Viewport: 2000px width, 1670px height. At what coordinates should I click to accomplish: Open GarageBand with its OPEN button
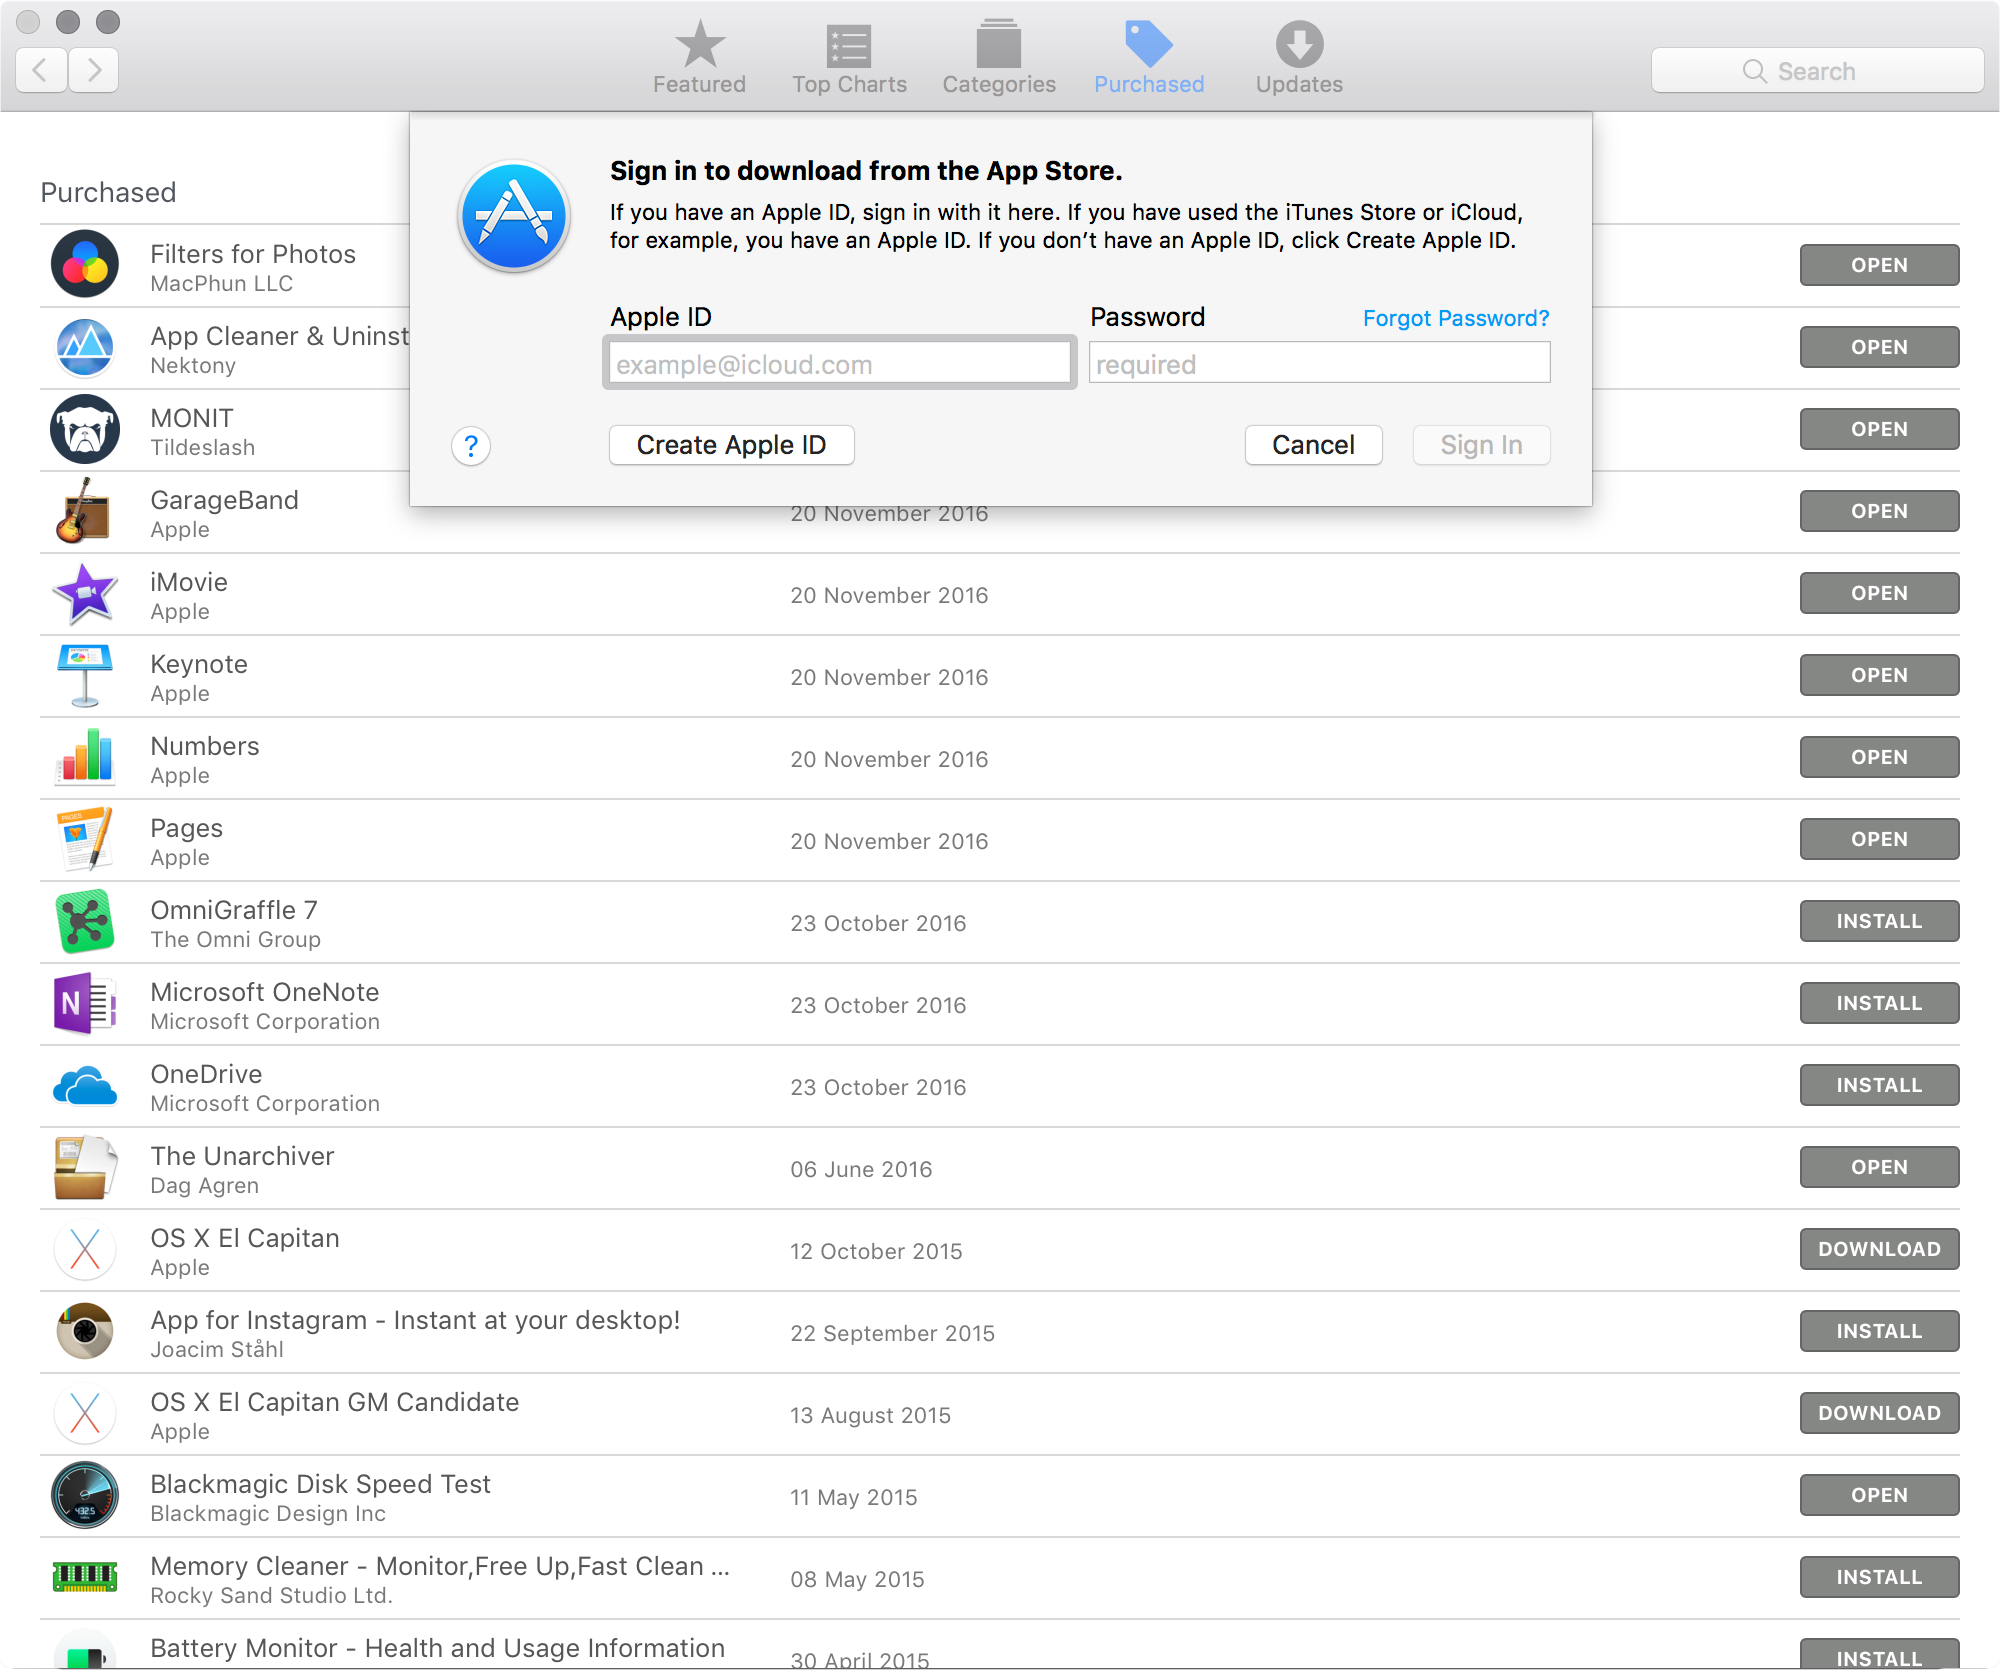point(1879,511)
